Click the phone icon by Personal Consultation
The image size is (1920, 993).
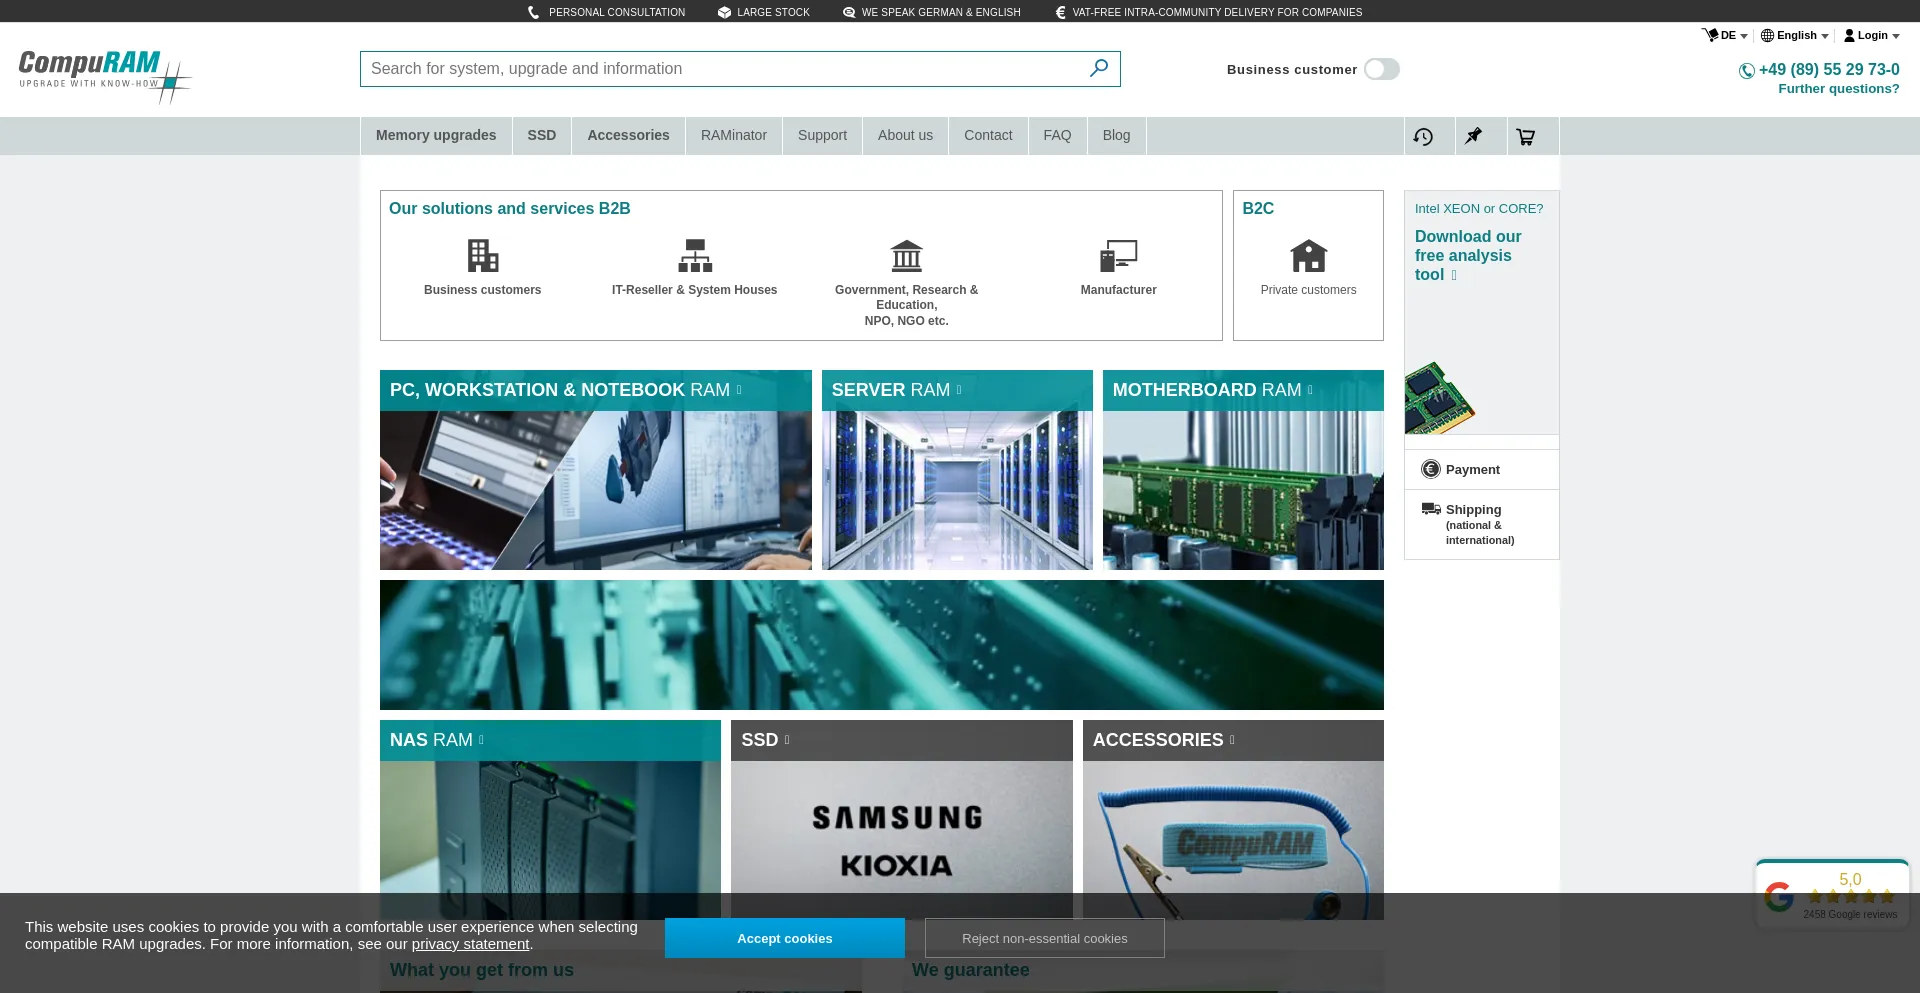click(534, 12)
